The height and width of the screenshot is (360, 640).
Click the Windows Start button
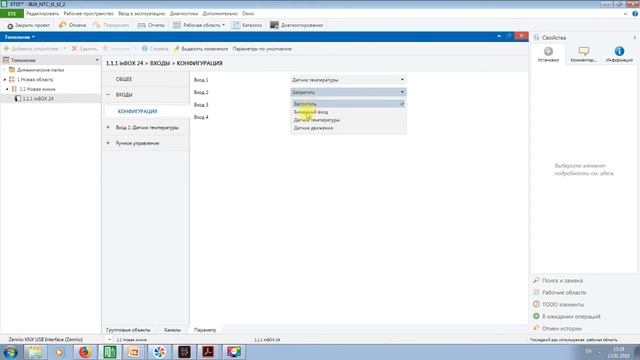click(x=10, y=352)
